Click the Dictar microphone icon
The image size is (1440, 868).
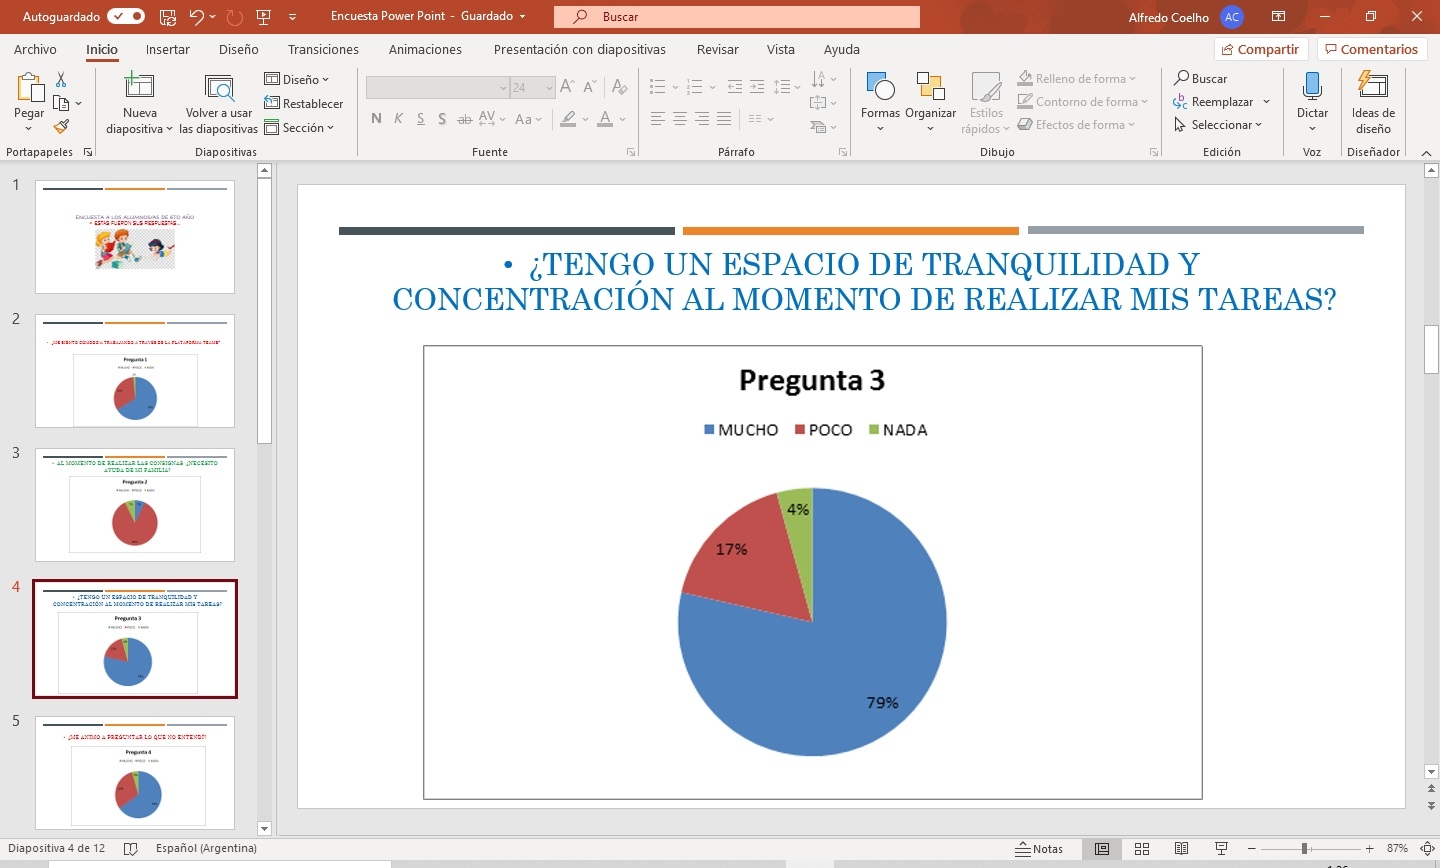1312,103
